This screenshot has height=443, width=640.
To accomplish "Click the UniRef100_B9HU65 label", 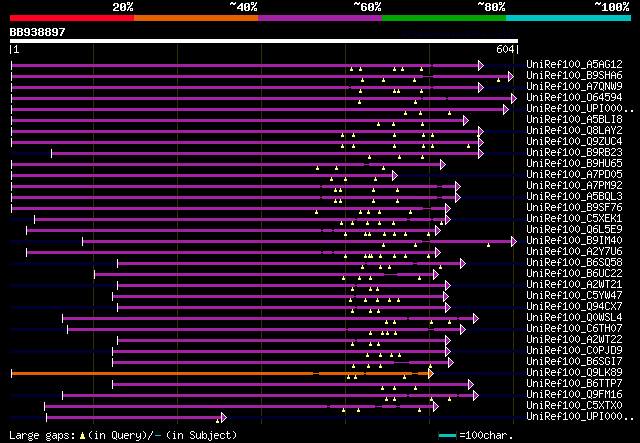I will (574, 163).
